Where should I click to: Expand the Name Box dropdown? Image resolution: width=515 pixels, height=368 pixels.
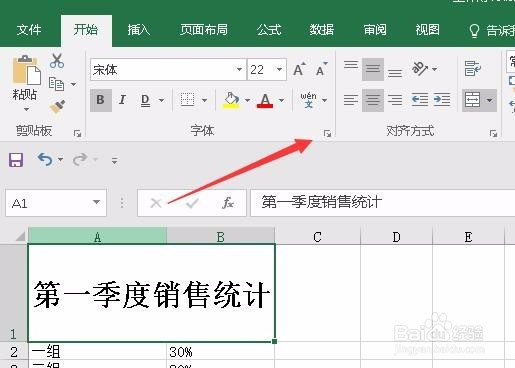click(96, 202)
